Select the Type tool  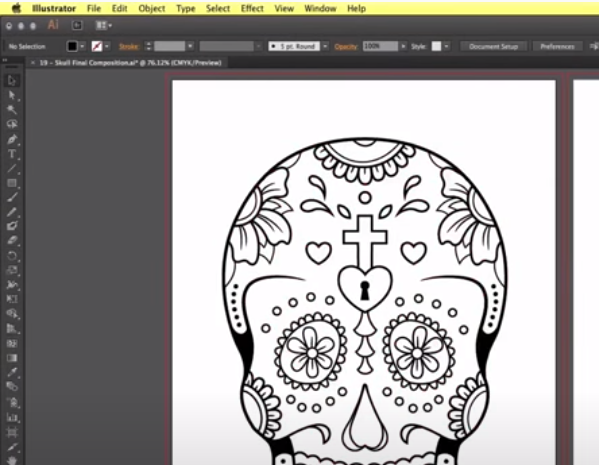pos(11,154)
